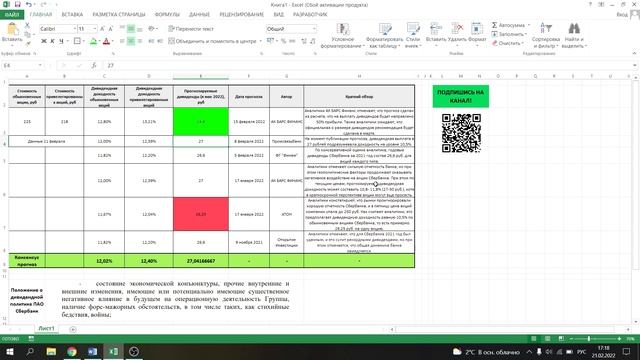Screen dimensions: 640x360
Task: Save the workbook using the floppy icon
Action: point(17,4)
